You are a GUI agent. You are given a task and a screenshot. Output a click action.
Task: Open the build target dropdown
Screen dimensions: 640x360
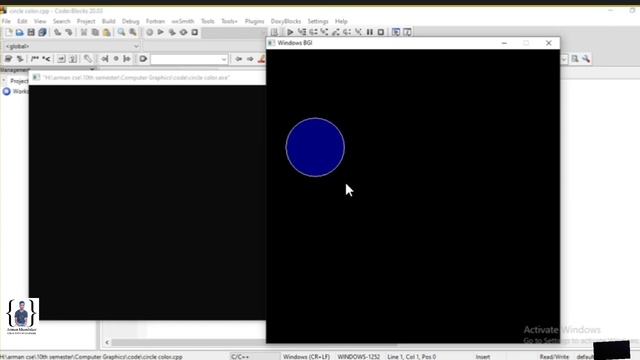234,32
